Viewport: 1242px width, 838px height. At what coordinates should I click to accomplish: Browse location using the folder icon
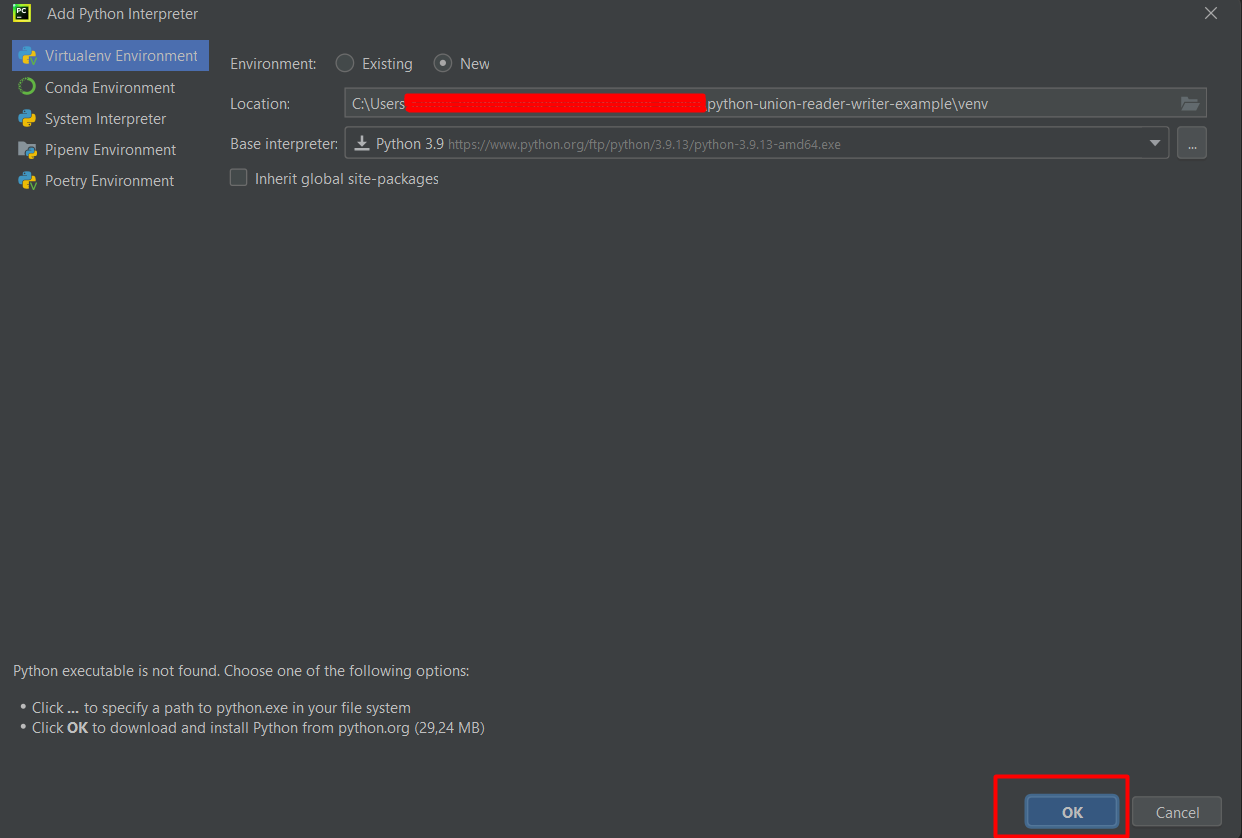tap(1189, 103)
